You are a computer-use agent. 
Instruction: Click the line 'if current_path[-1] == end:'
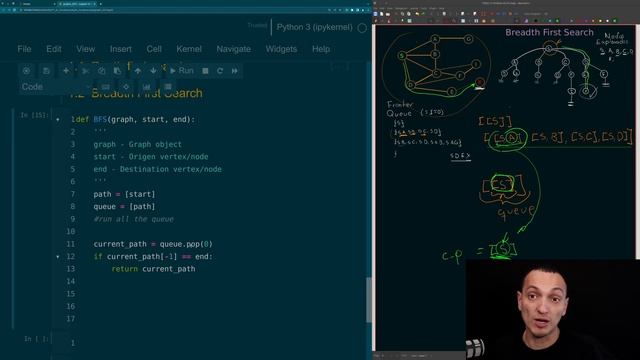153,257
